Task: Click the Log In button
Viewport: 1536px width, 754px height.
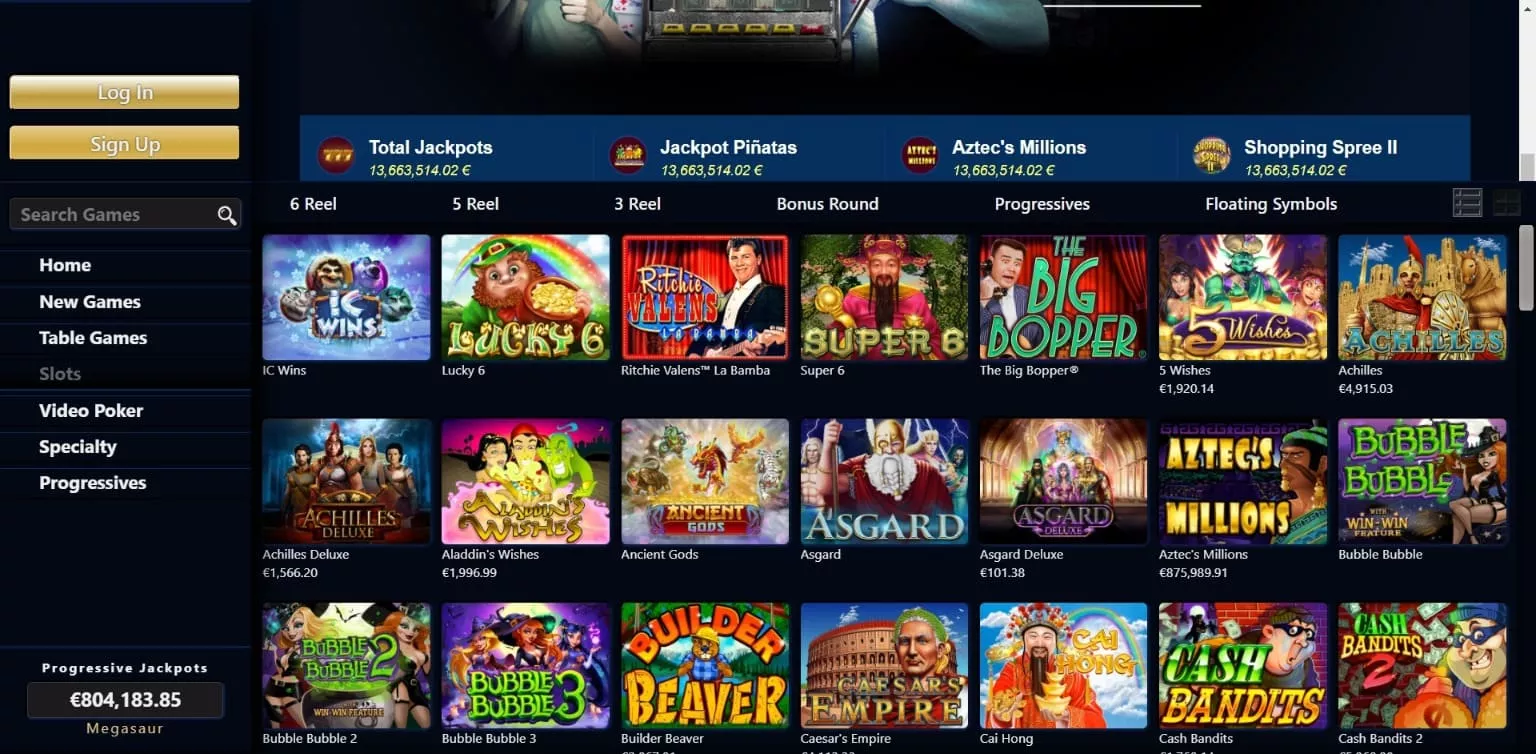Action: [x=124, y=92]
